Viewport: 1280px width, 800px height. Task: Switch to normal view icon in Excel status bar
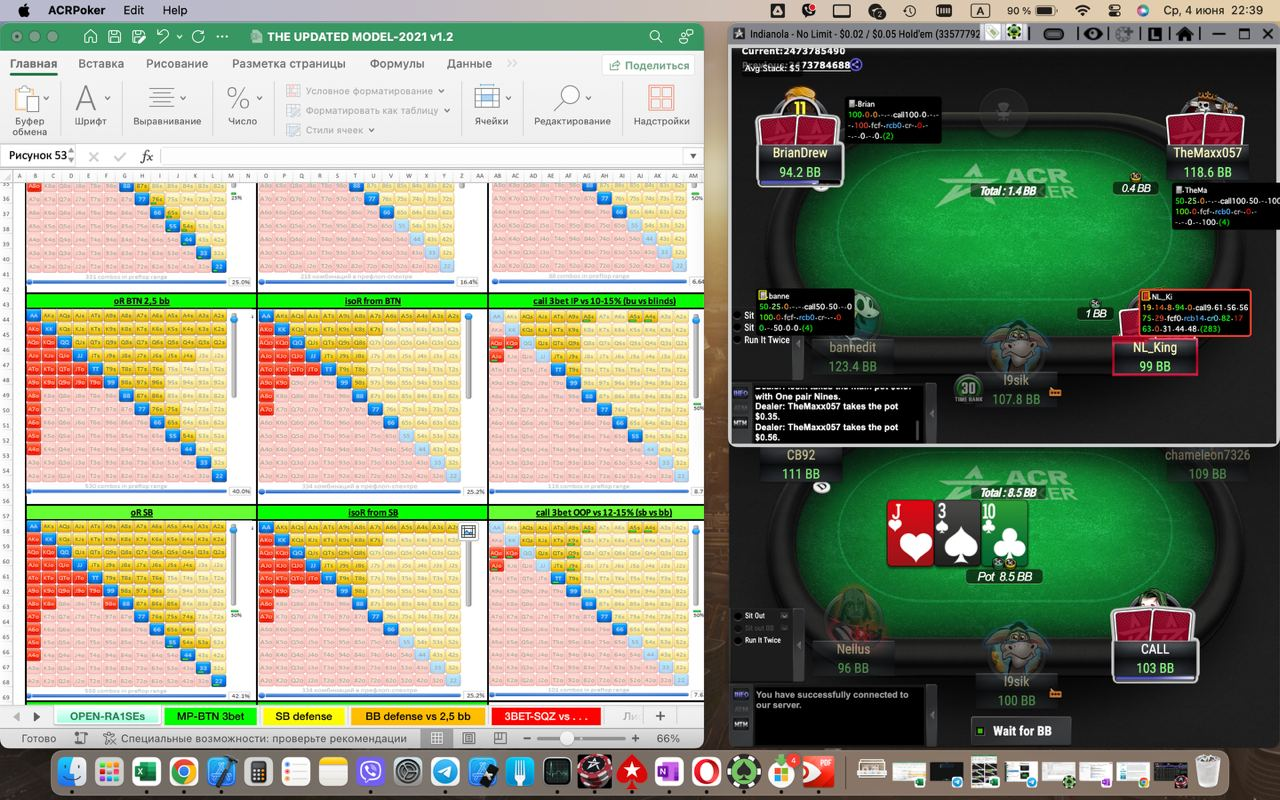(437, 738)
